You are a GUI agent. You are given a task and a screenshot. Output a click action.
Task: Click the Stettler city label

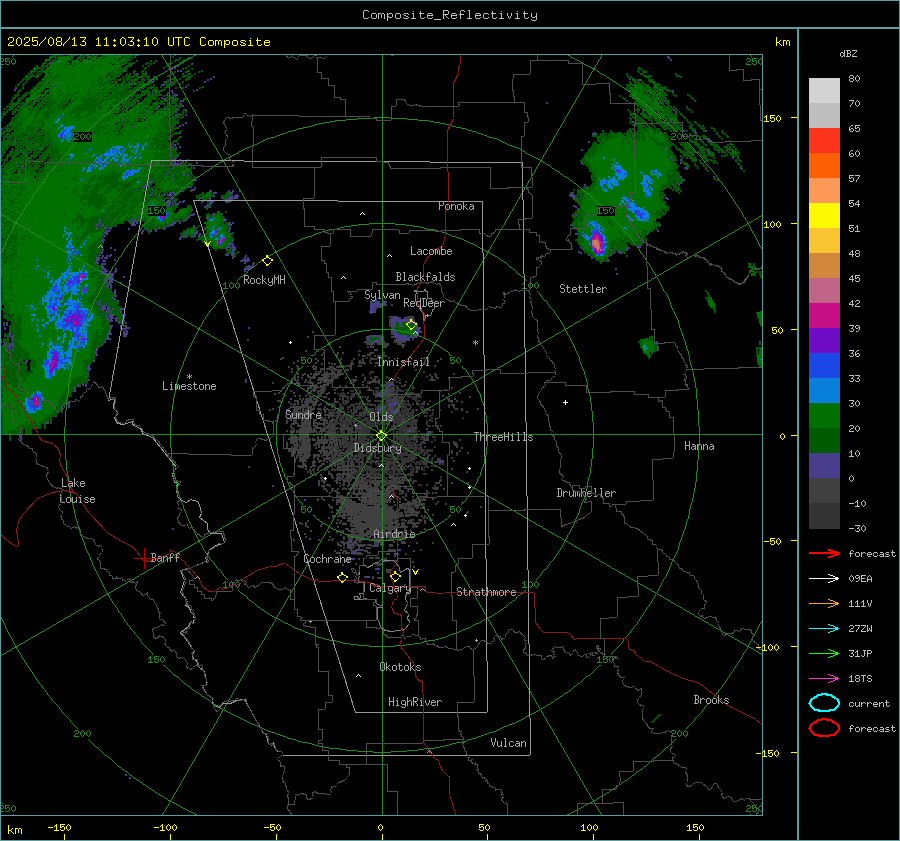pos(583,289)
